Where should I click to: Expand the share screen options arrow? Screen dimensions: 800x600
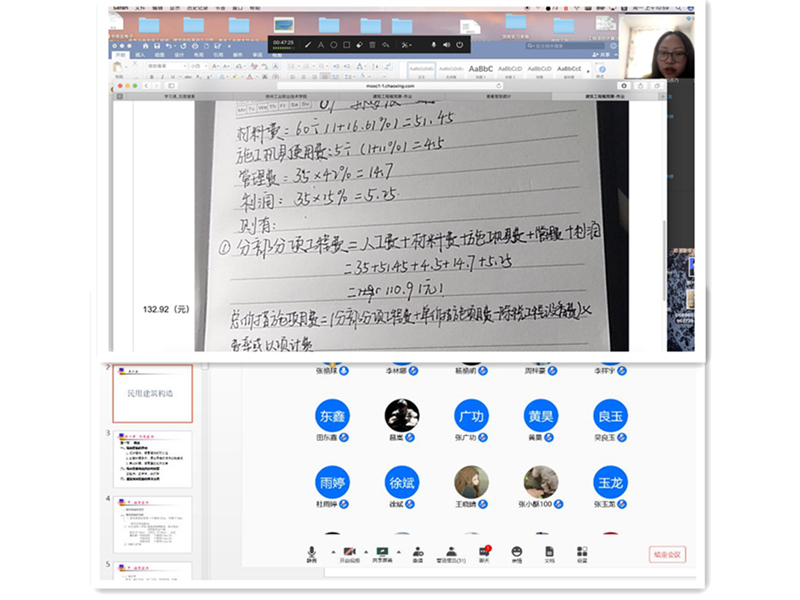click(398, 551)
